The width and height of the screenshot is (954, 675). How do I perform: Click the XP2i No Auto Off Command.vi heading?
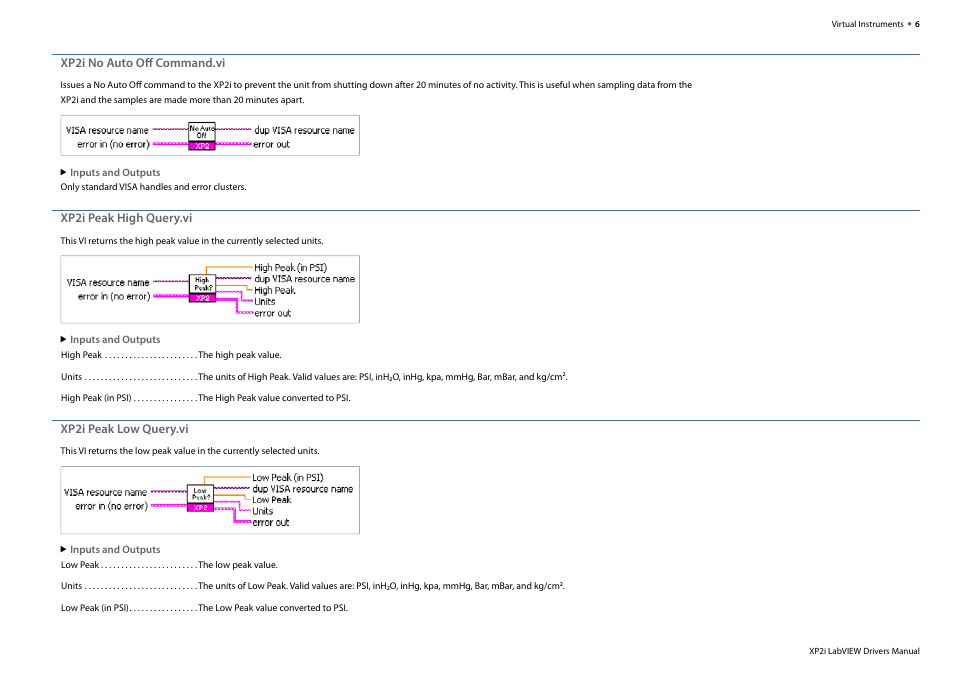142,63
